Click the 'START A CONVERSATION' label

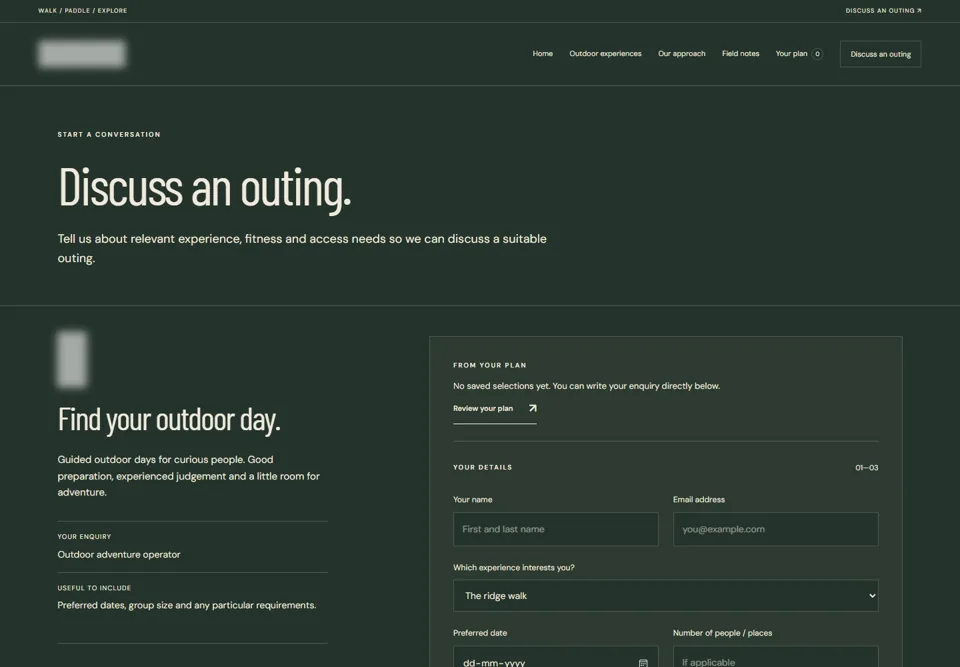(x=109, y=134)
